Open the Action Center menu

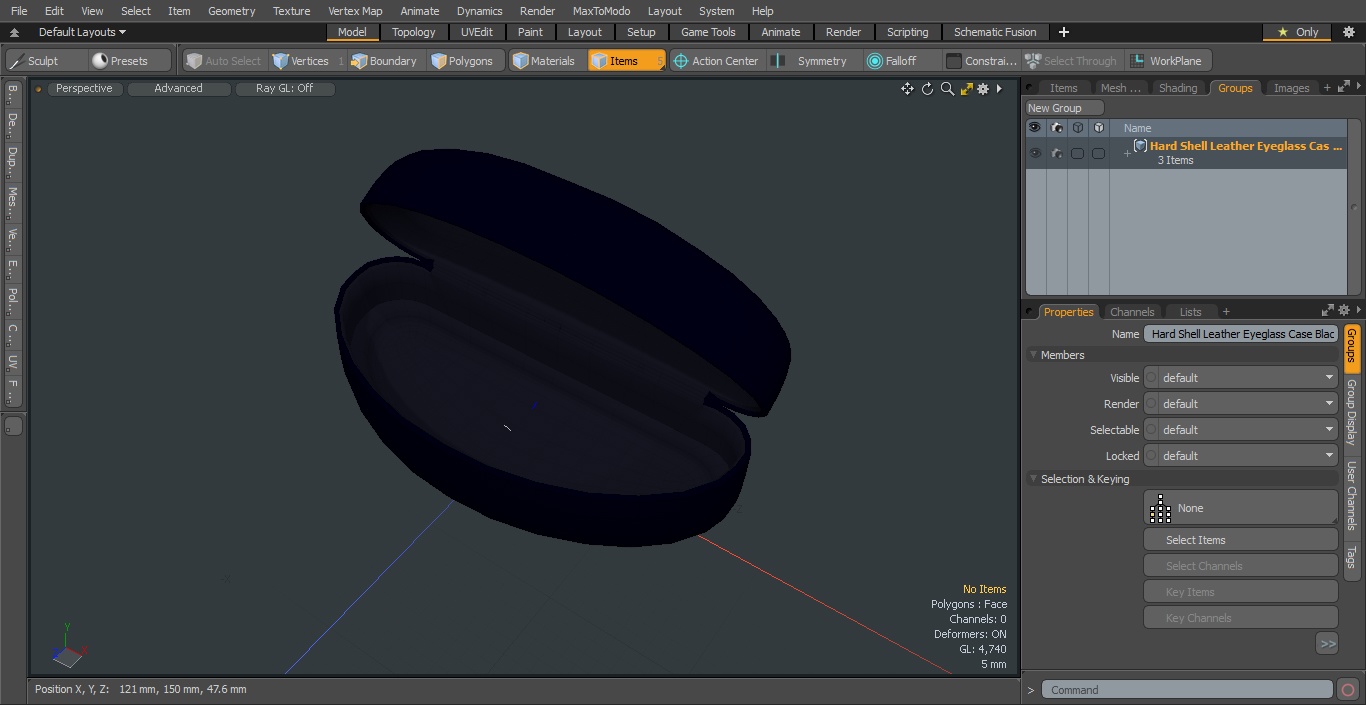point(716,61)
